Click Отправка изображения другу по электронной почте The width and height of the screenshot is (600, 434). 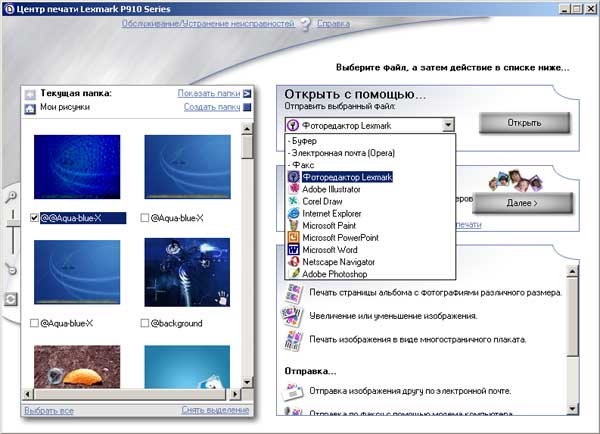point(410,391)
